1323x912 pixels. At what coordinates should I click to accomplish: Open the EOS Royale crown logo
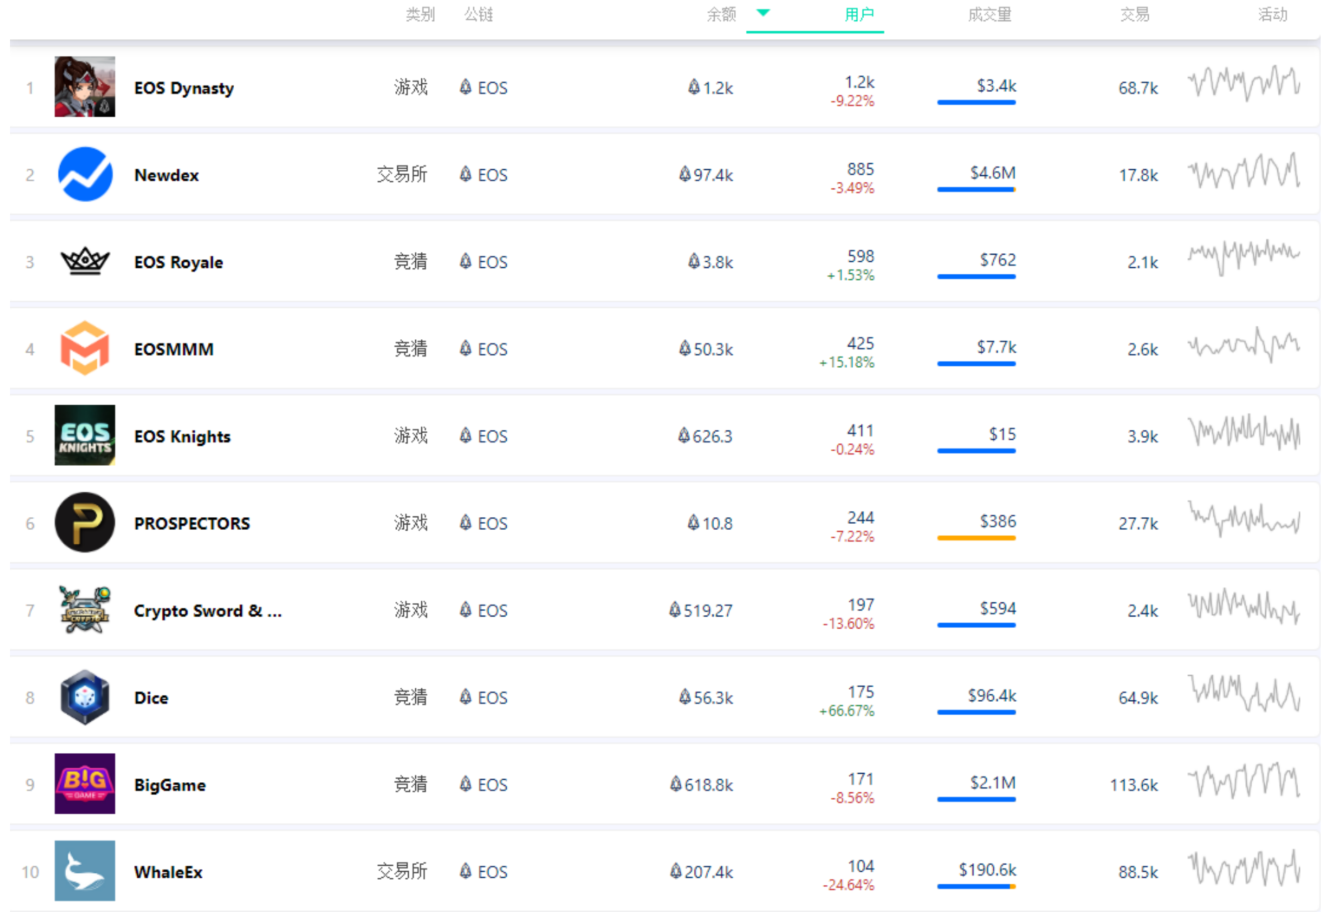(85, 261)
